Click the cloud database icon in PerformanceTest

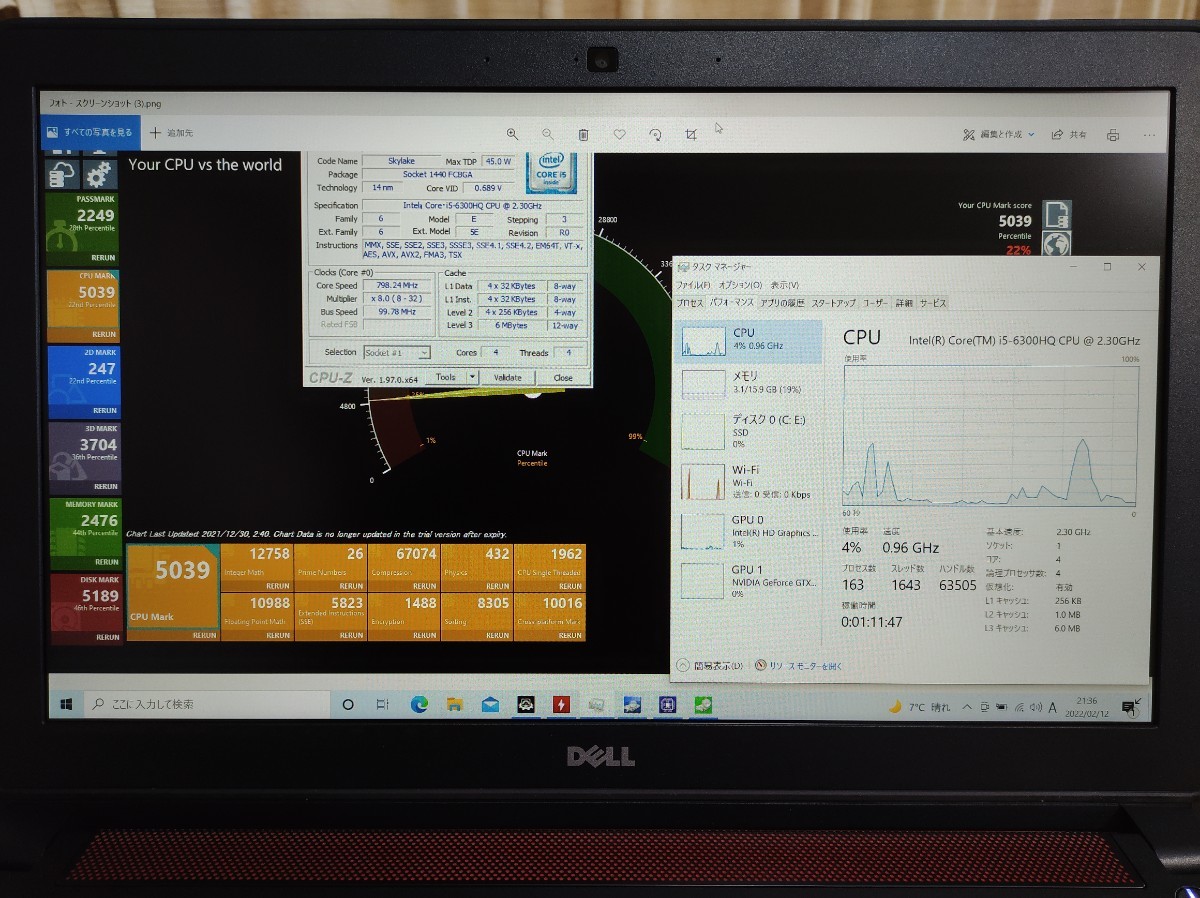pyautogui.click(x=63, y=175)
